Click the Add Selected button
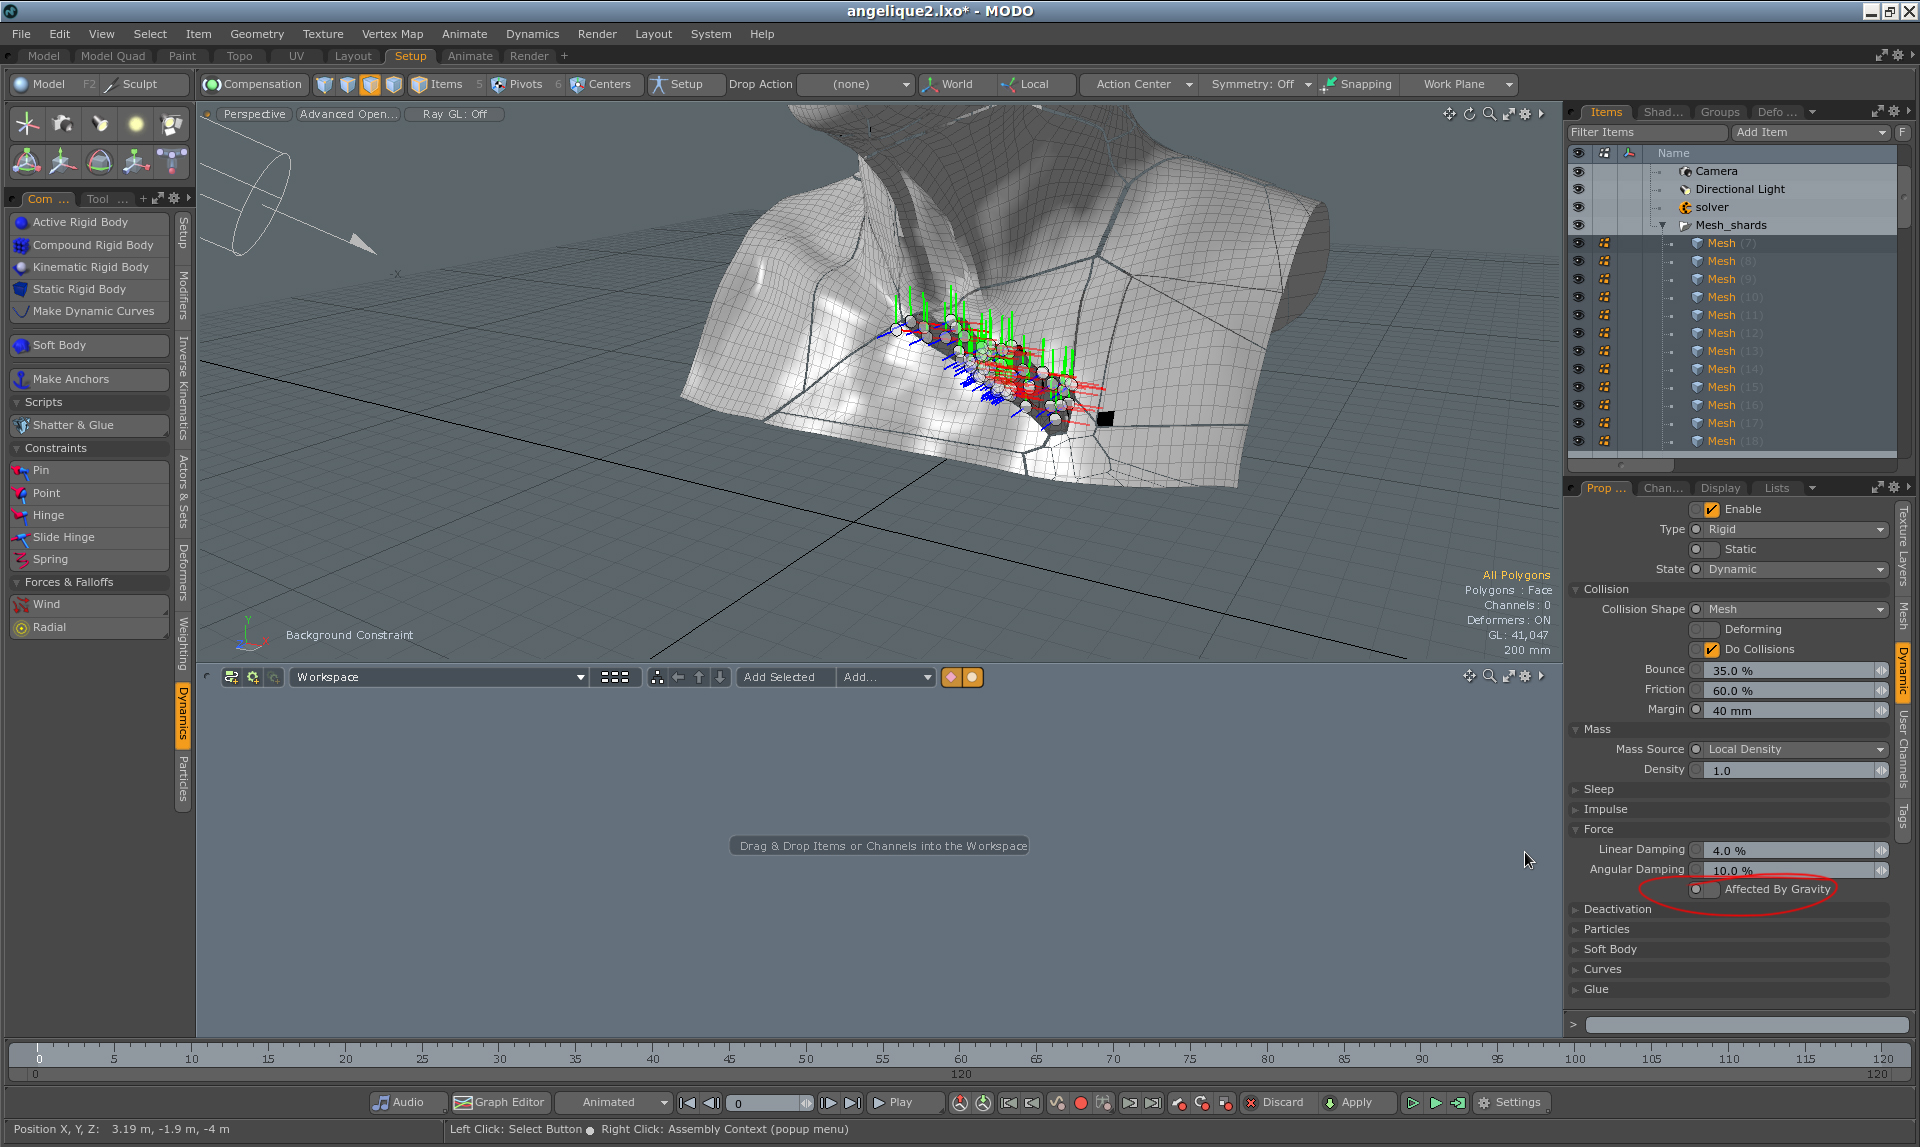 pos(784,677)
